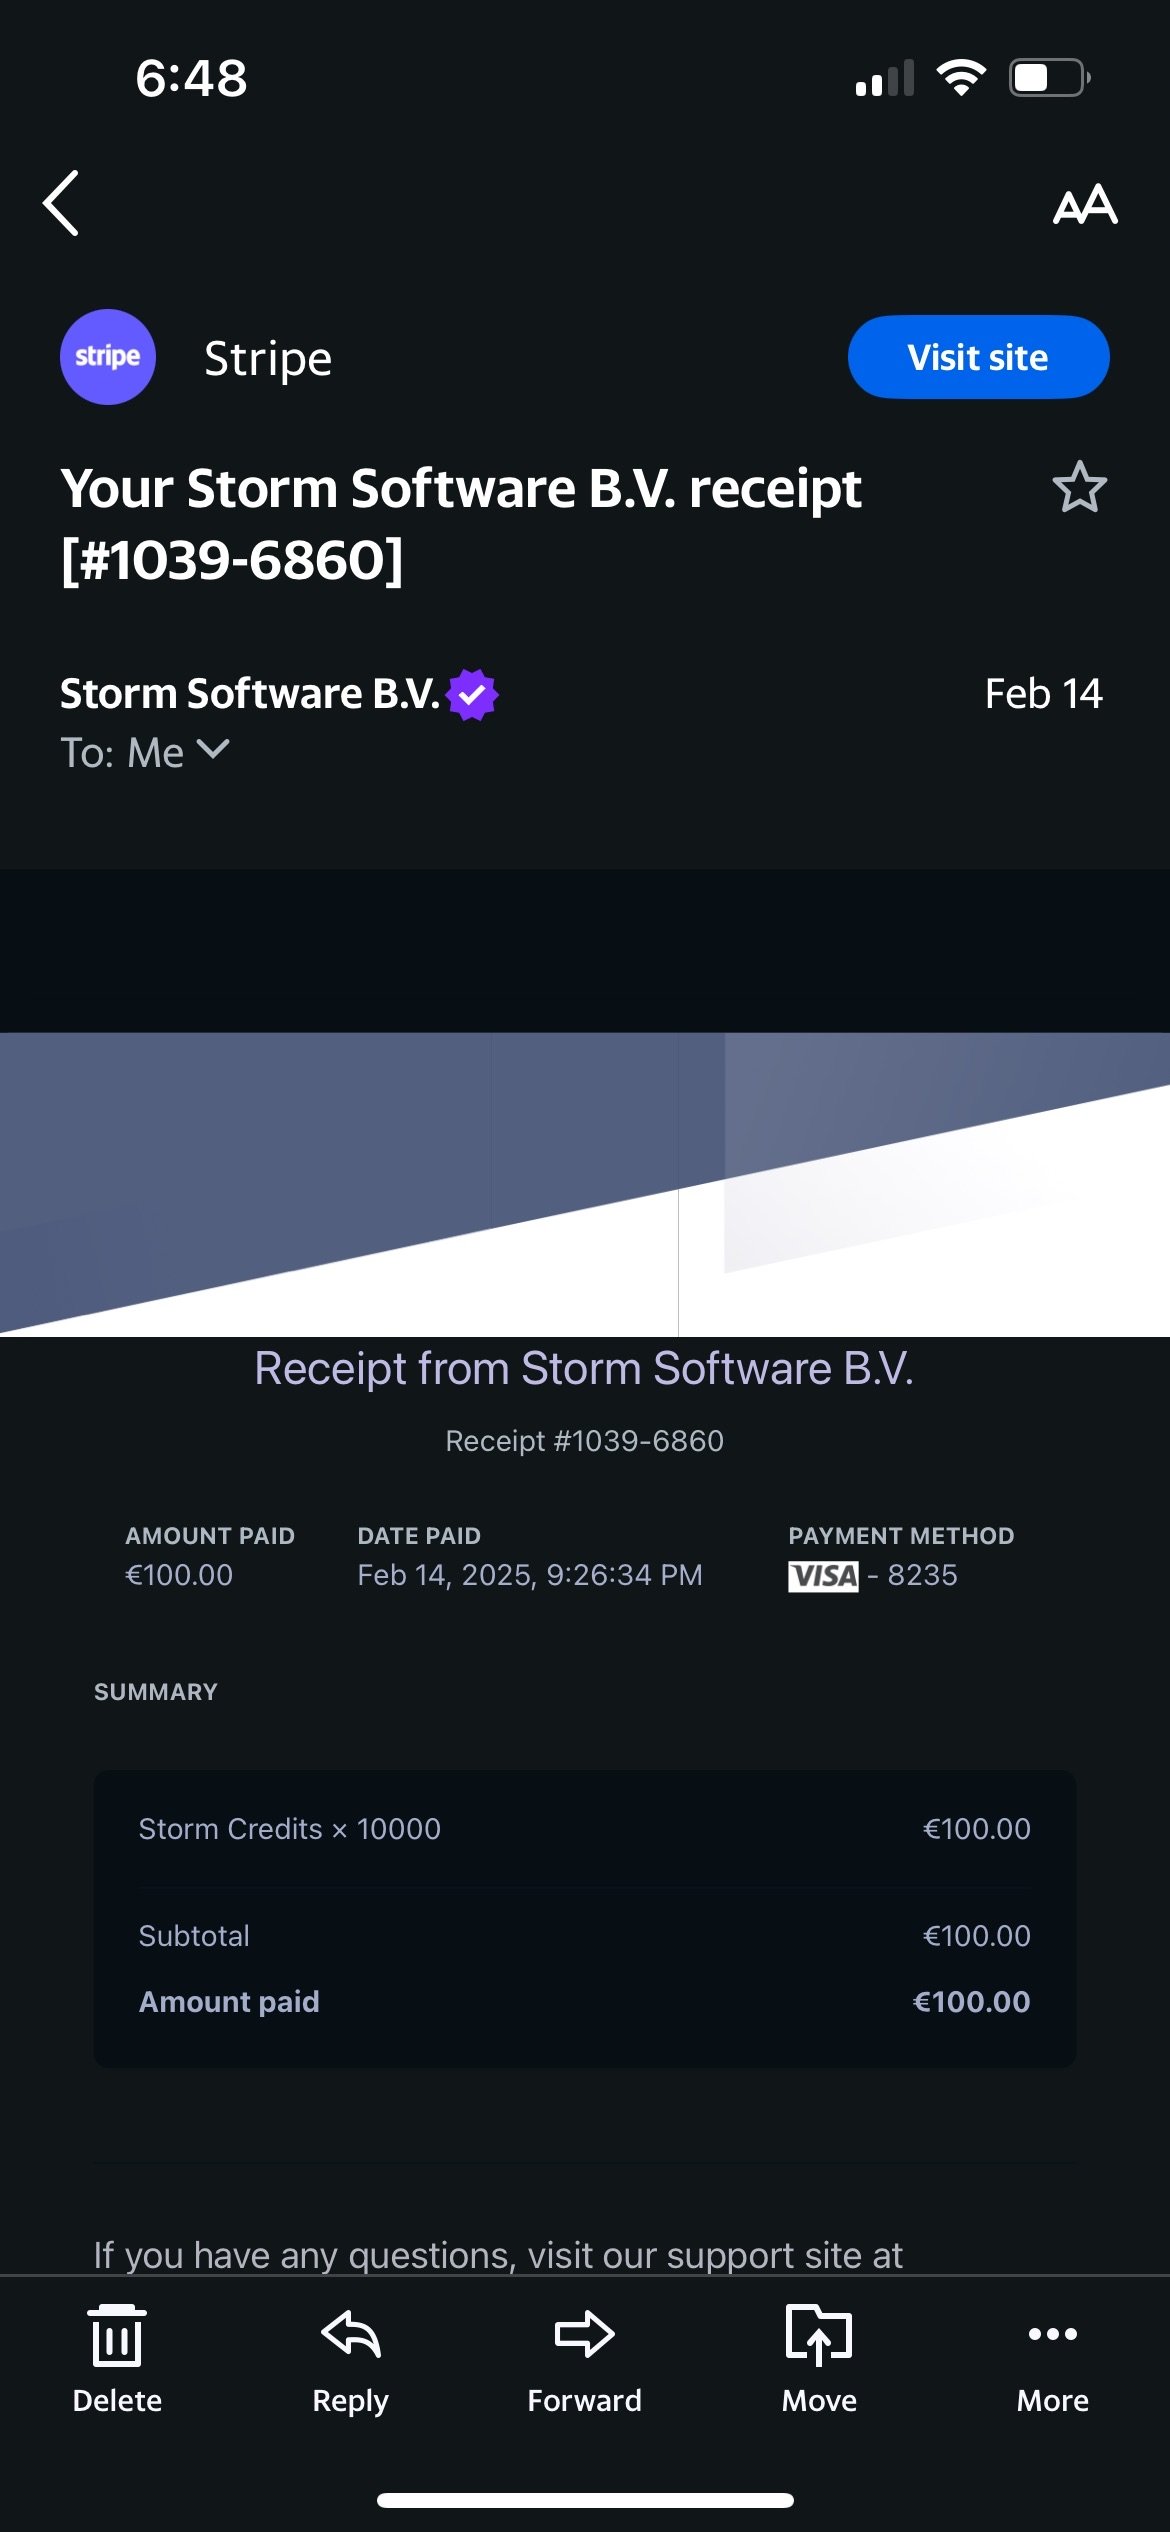This screenshot has height=2532, width=1170.
Task: Tap the cellular signal icon
Action: tap(885, 78)
